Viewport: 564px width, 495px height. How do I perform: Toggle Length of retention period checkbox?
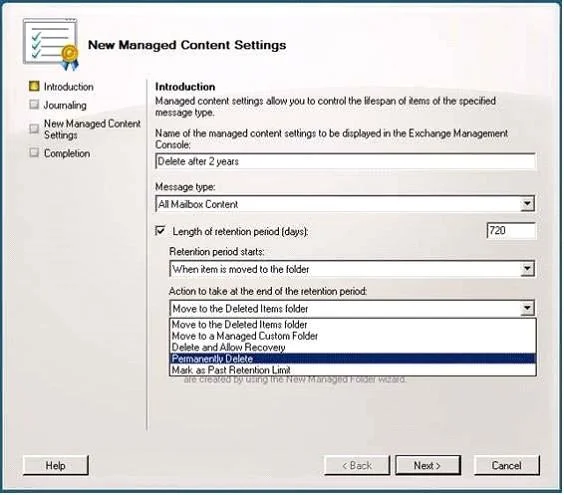160,230
